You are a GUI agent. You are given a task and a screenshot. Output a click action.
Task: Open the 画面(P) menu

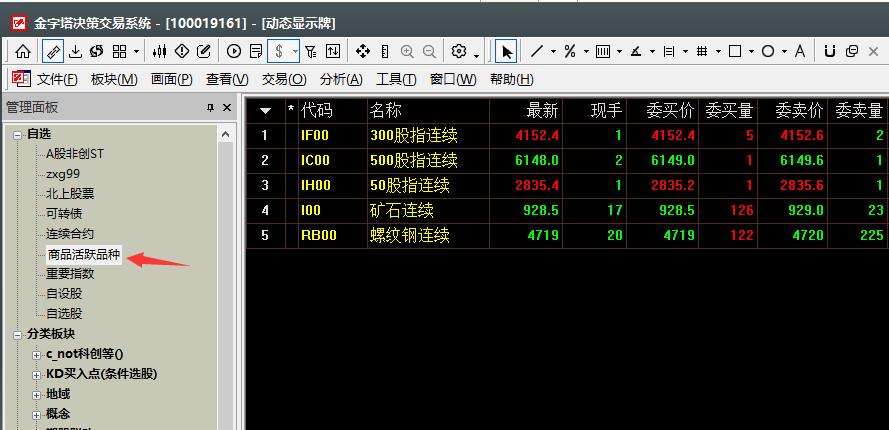tap(172, 79)
